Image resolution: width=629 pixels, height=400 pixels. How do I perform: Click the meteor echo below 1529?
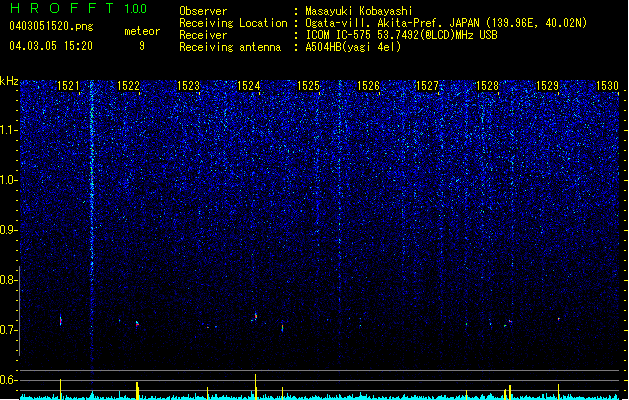click(558, 319)
